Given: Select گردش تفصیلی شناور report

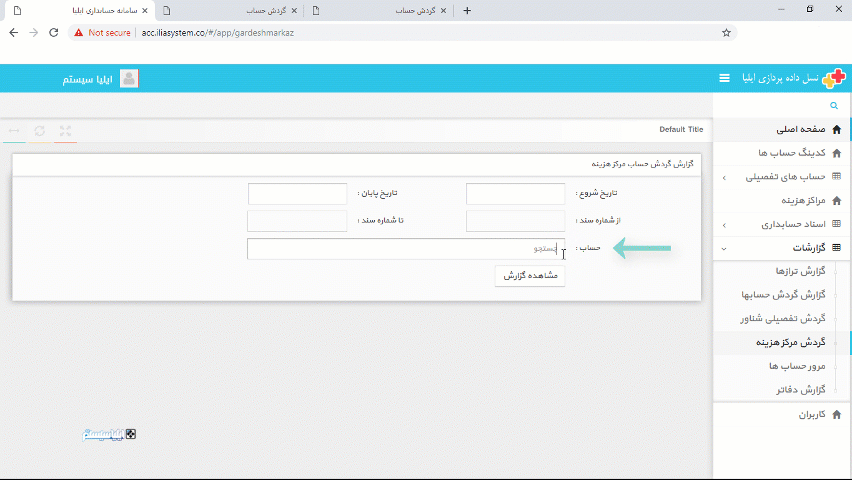Looking at the screenshot, I should [x=783, y=319].
